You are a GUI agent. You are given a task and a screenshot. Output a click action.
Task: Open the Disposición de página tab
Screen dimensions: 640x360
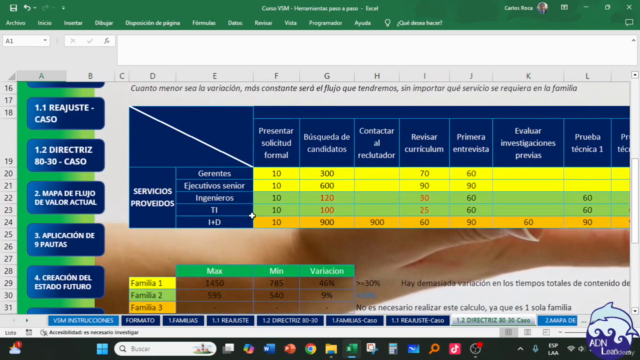[x=152, y=23]
